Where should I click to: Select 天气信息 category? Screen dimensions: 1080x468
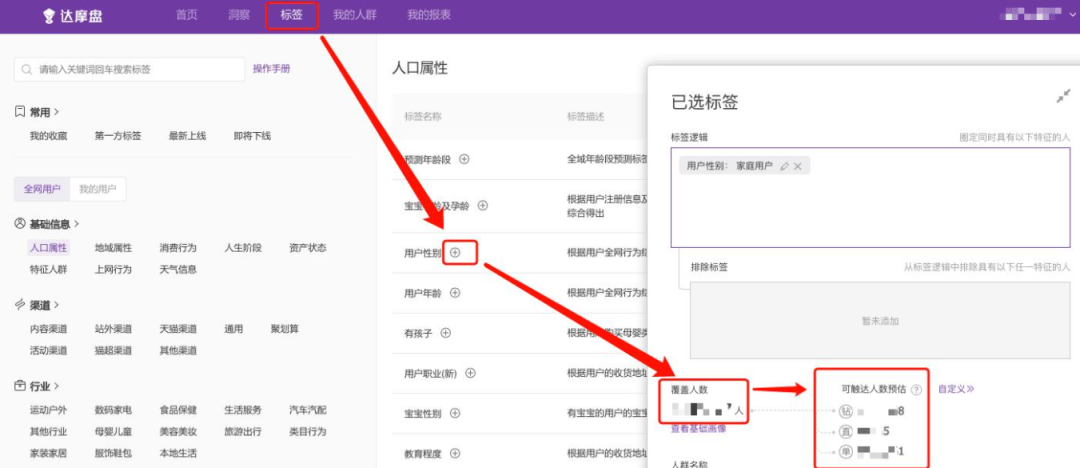point(178,269)
